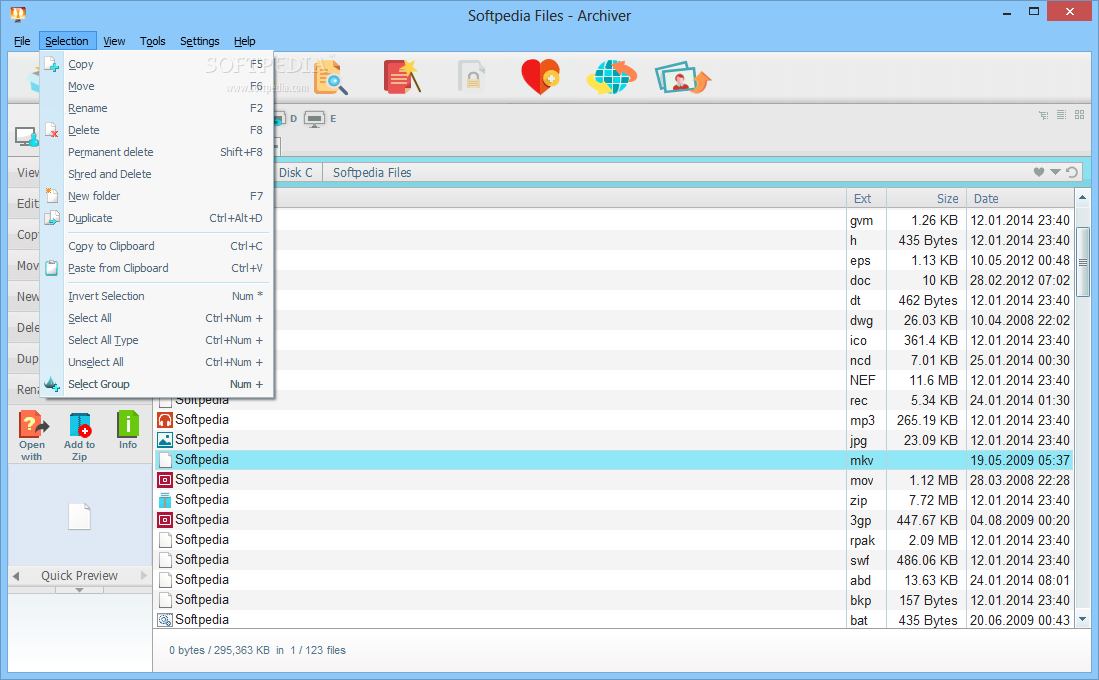Image resolution: width=1099 pixels, height=680 pixels.
Task: Click the heart icon in the path bar
Action: pyautogui.click(x=1039, y=172)
